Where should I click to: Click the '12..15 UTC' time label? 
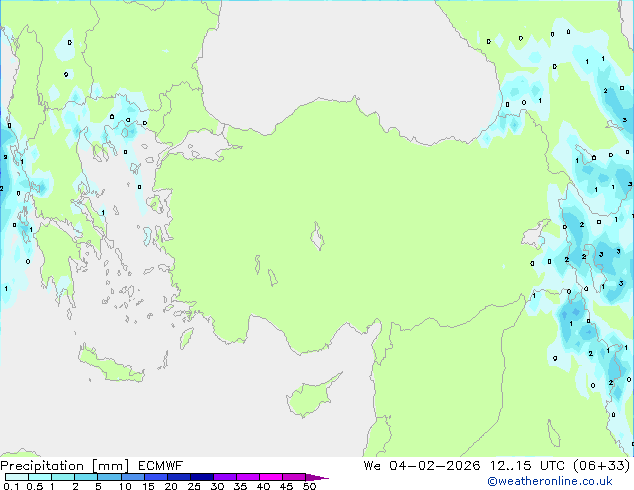527,466
